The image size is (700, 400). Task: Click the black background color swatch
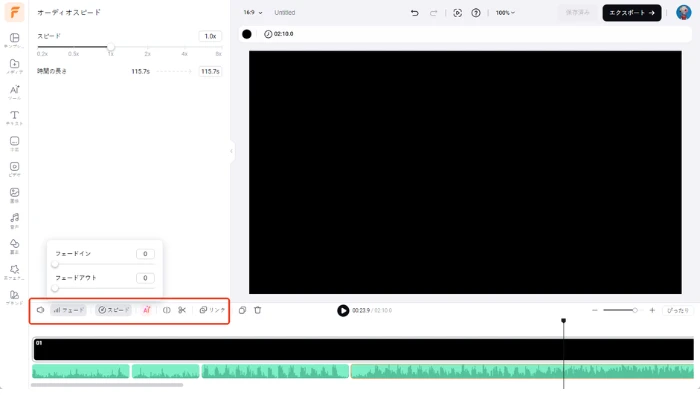(x=247, y=34)
